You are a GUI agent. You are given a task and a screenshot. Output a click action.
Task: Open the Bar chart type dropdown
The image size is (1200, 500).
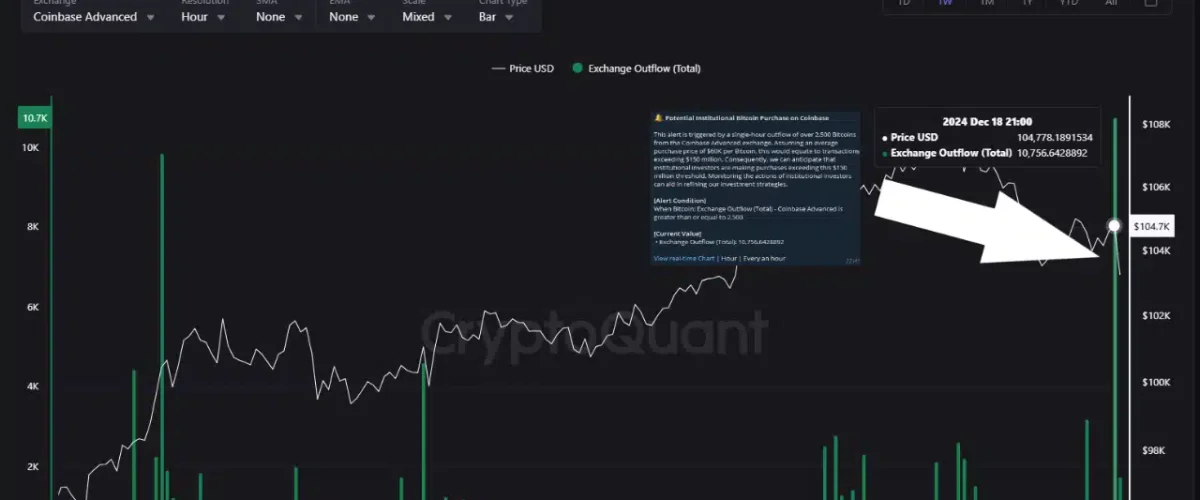[x=503, y=17]
